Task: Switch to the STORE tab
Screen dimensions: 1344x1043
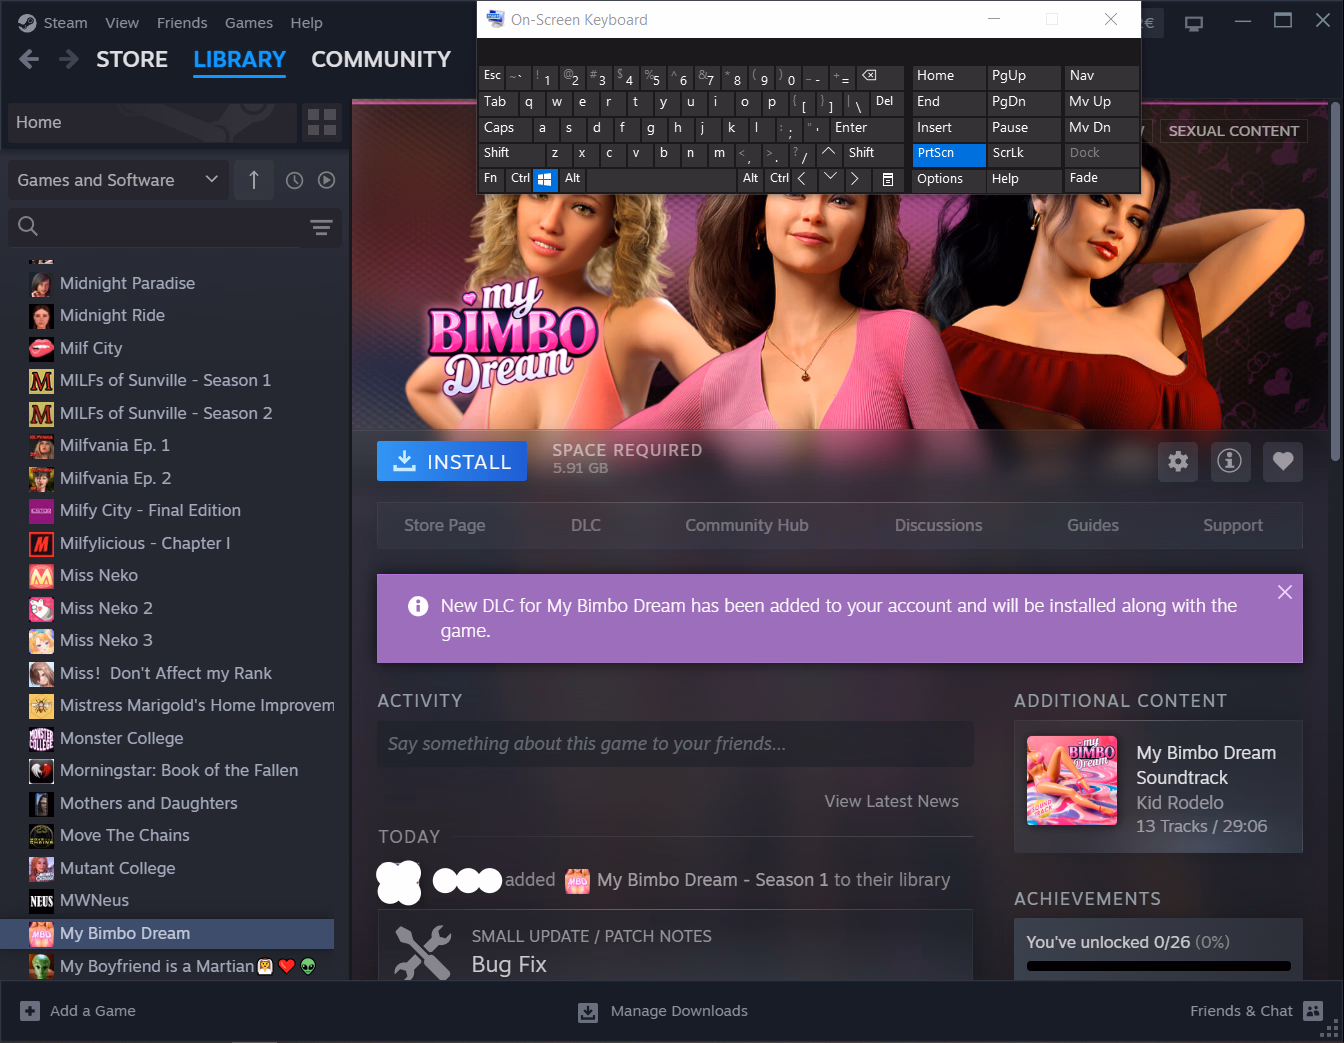Action: [x=132, y=60]
